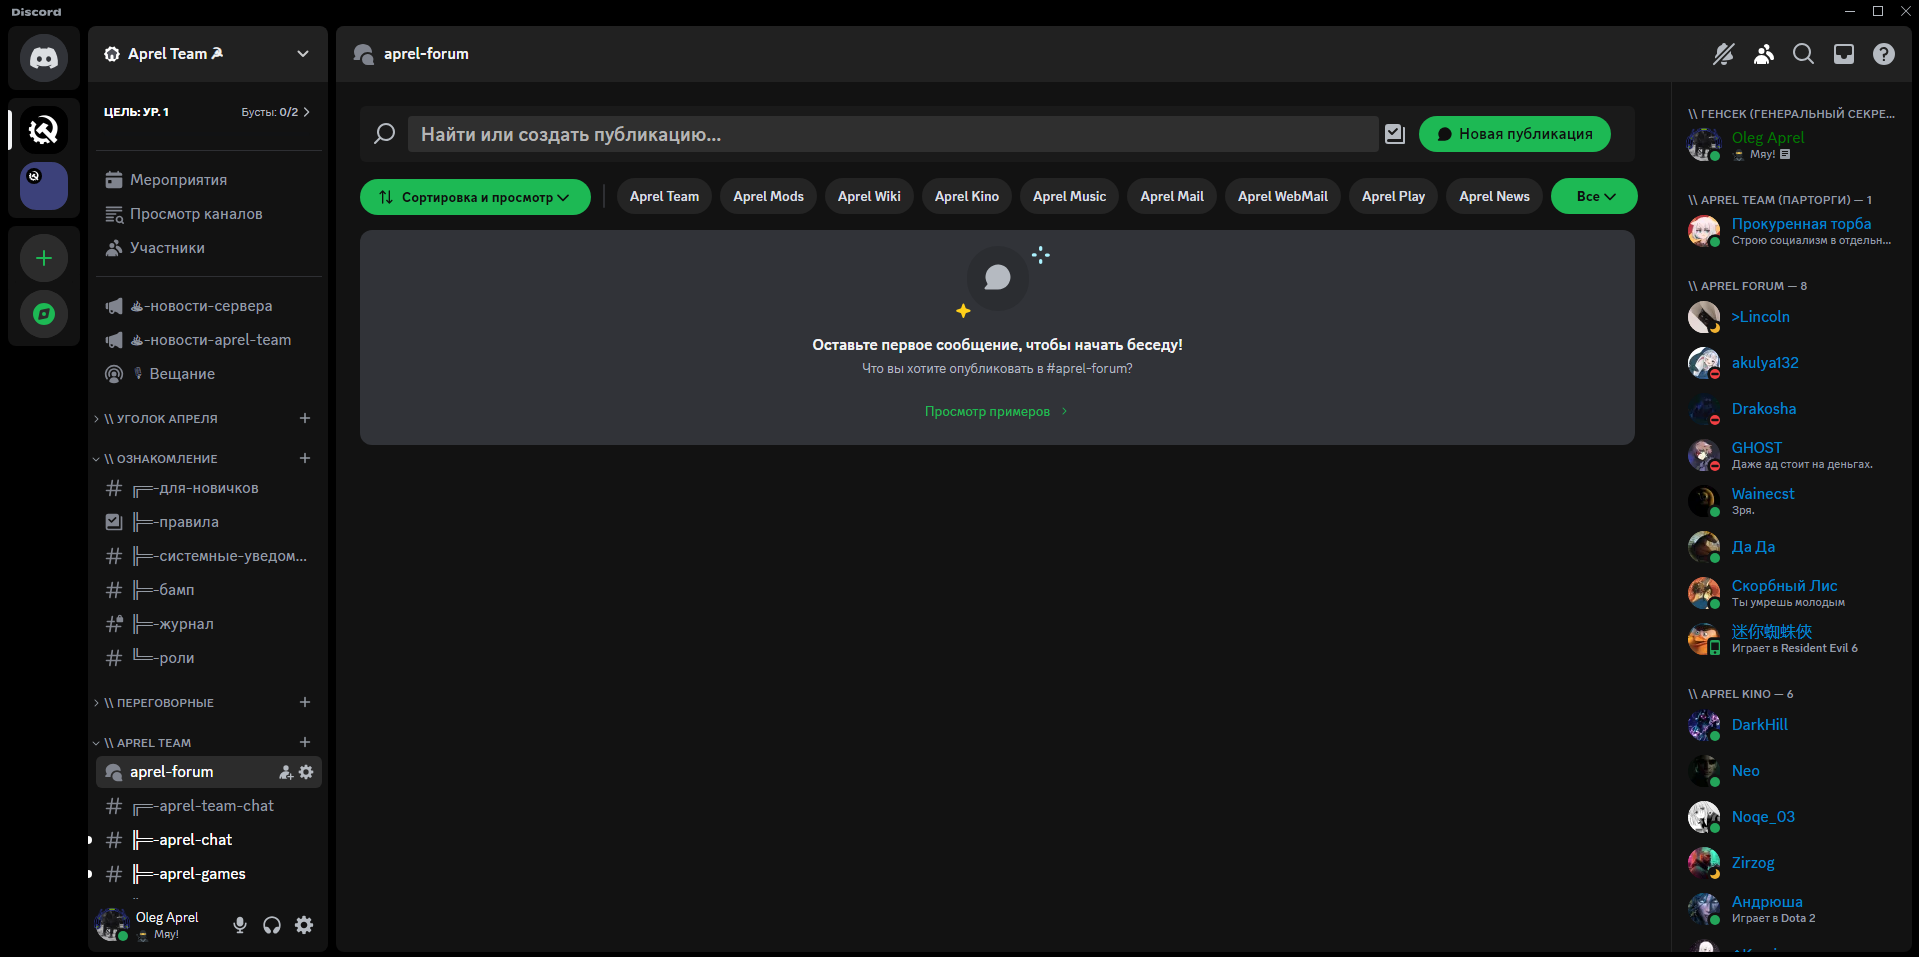Image resolution: width=1919 pixels, height=957 pixels.
Task: Open бамп channel
Action: pyautogui.click(x=209, y=590)
